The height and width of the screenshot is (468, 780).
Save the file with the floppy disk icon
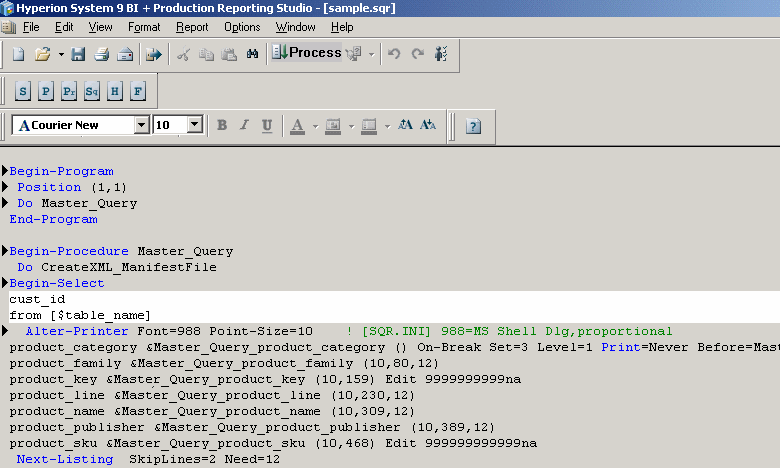coord(78,54)
